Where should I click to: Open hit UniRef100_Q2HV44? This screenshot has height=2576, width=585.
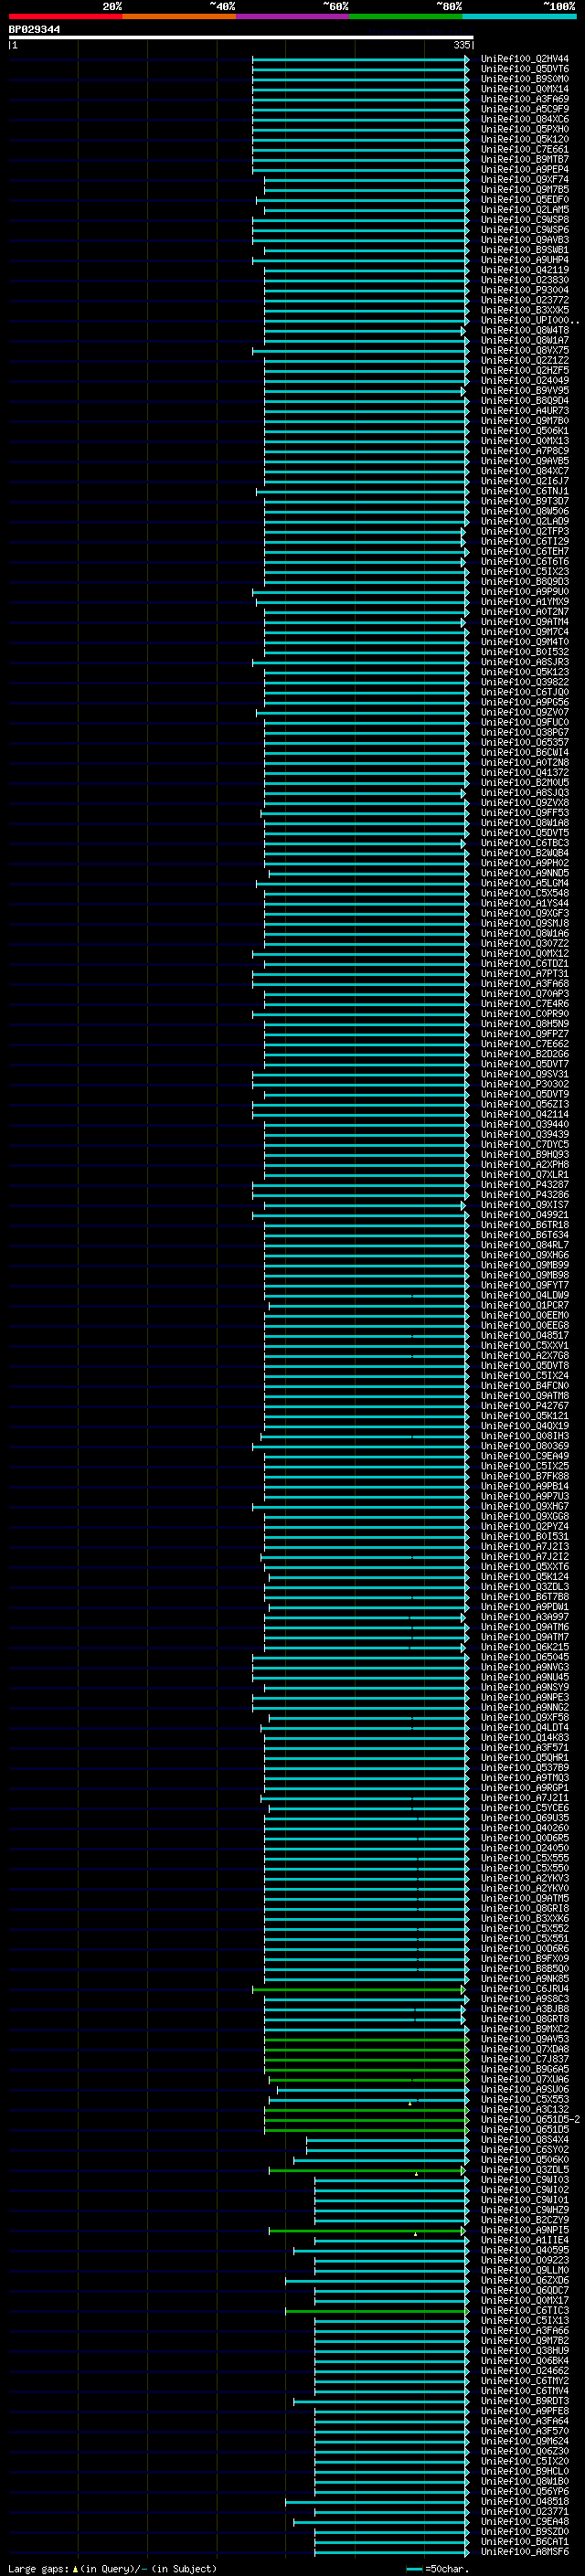click(525, 59)
